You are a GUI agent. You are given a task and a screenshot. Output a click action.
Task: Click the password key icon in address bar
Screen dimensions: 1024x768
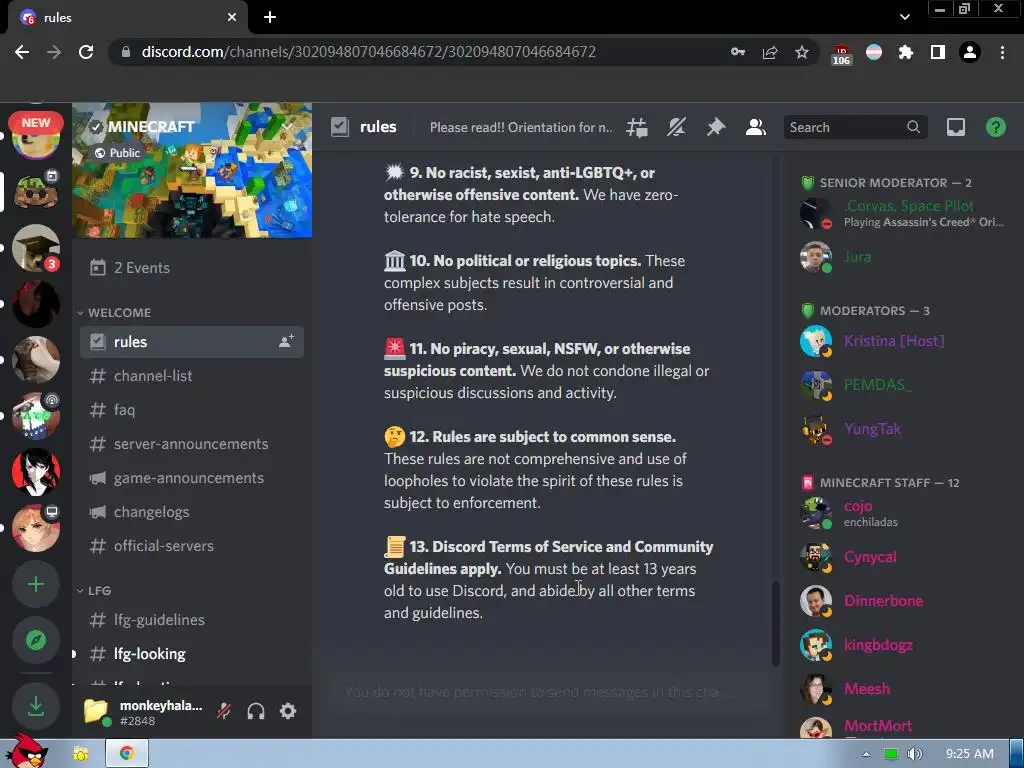[738, 52]
